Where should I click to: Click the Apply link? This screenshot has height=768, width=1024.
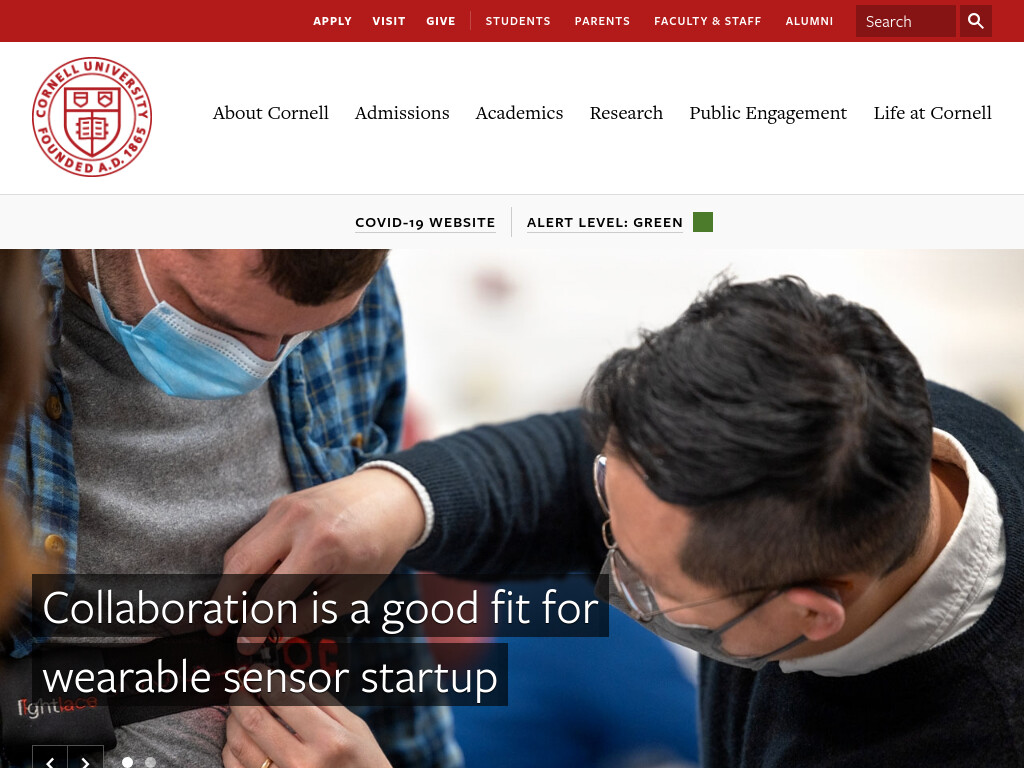(332, 21)
